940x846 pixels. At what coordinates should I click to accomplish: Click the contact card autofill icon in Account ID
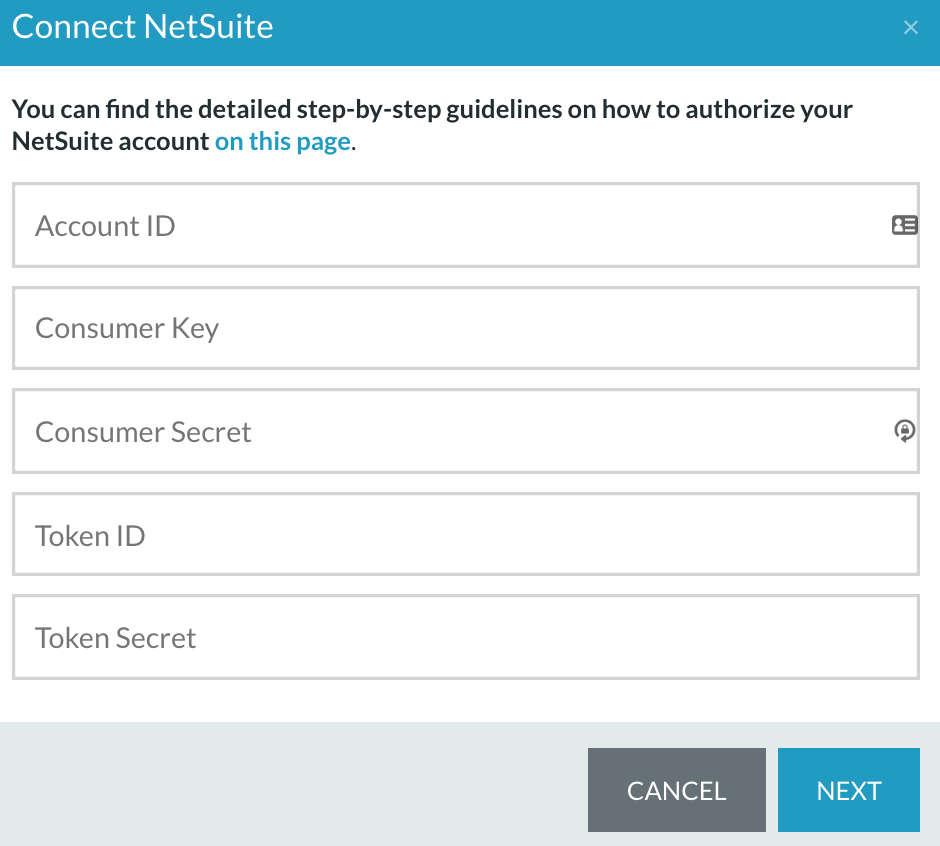pos(904,225)
